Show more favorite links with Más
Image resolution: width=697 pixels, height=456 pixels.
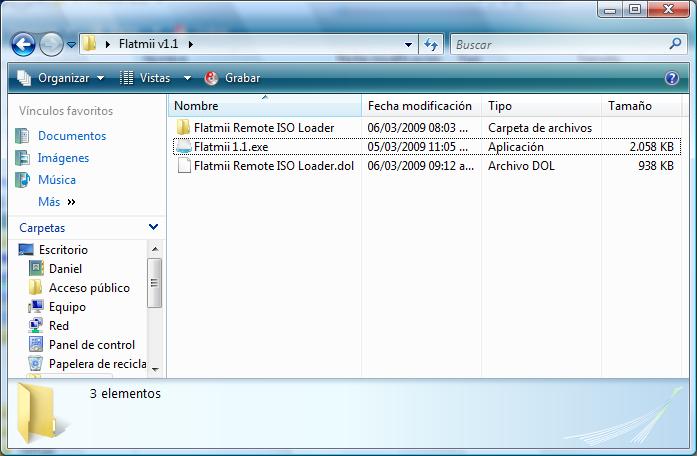point(57,202)
